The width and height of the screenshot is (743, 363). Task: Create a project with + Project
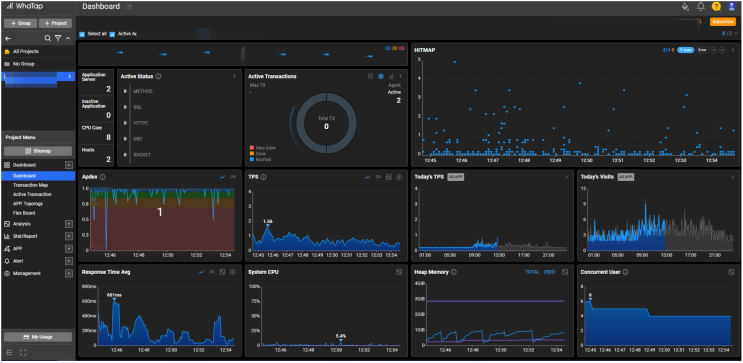tap(55, 23)
